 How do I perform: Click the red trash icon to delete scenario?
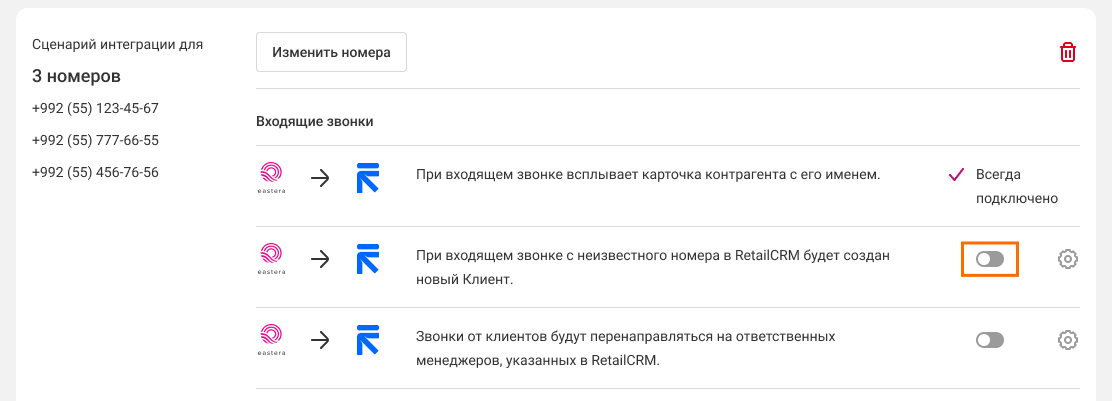(1067, 53)
